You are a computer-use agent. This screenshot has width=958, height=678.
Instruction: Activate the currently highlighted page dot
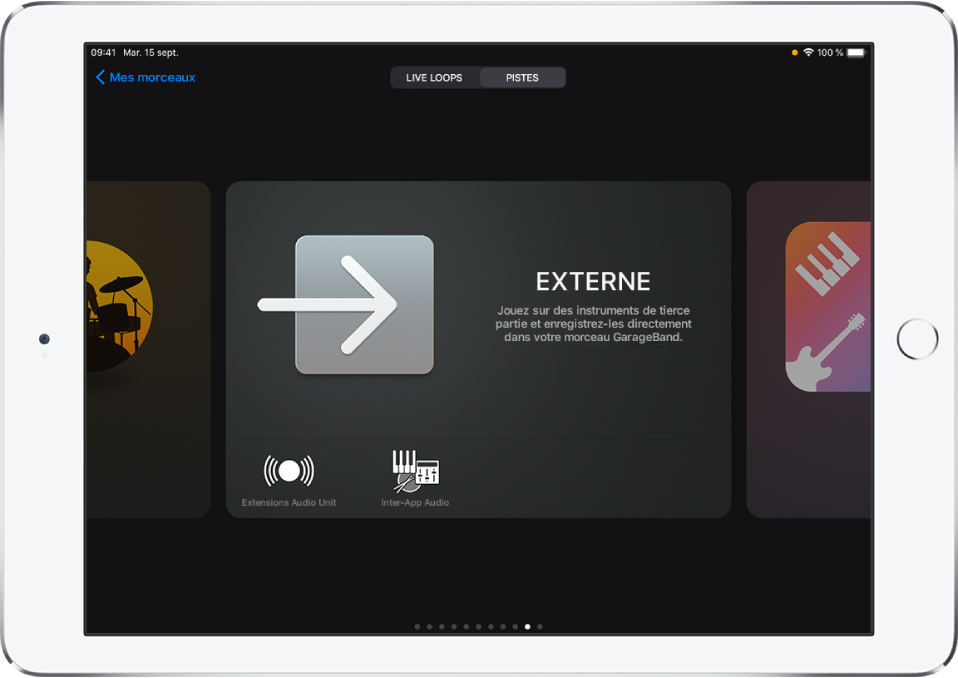click(528, 625)
